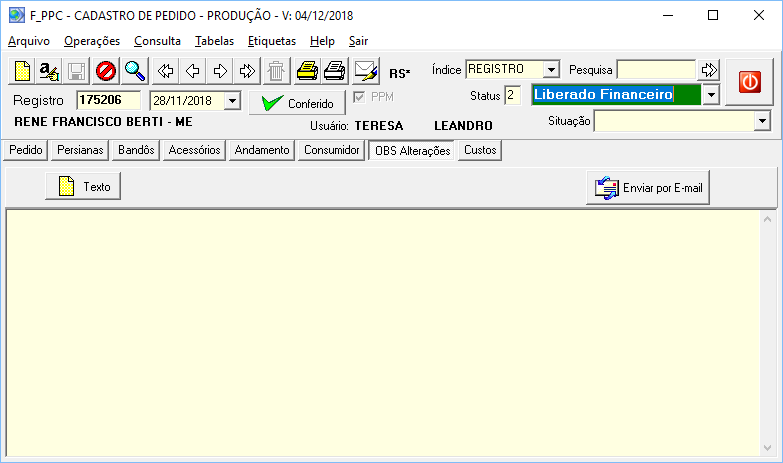783x463 pixels.
Task: Run the search with the Pesquisa arrow button
Action: pyautogui.click(x=709, y=69)
